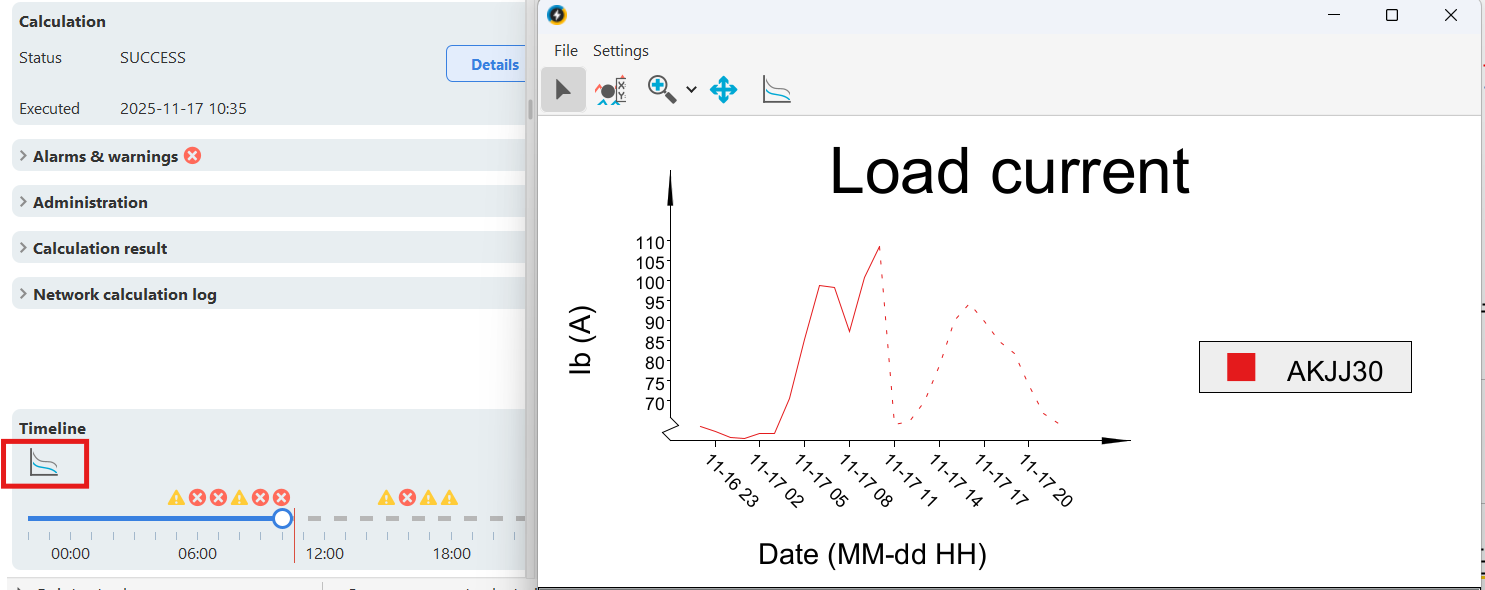Open the Settings menu
The height and width of the screenshot is (590, 1485).
click(620, 51)
